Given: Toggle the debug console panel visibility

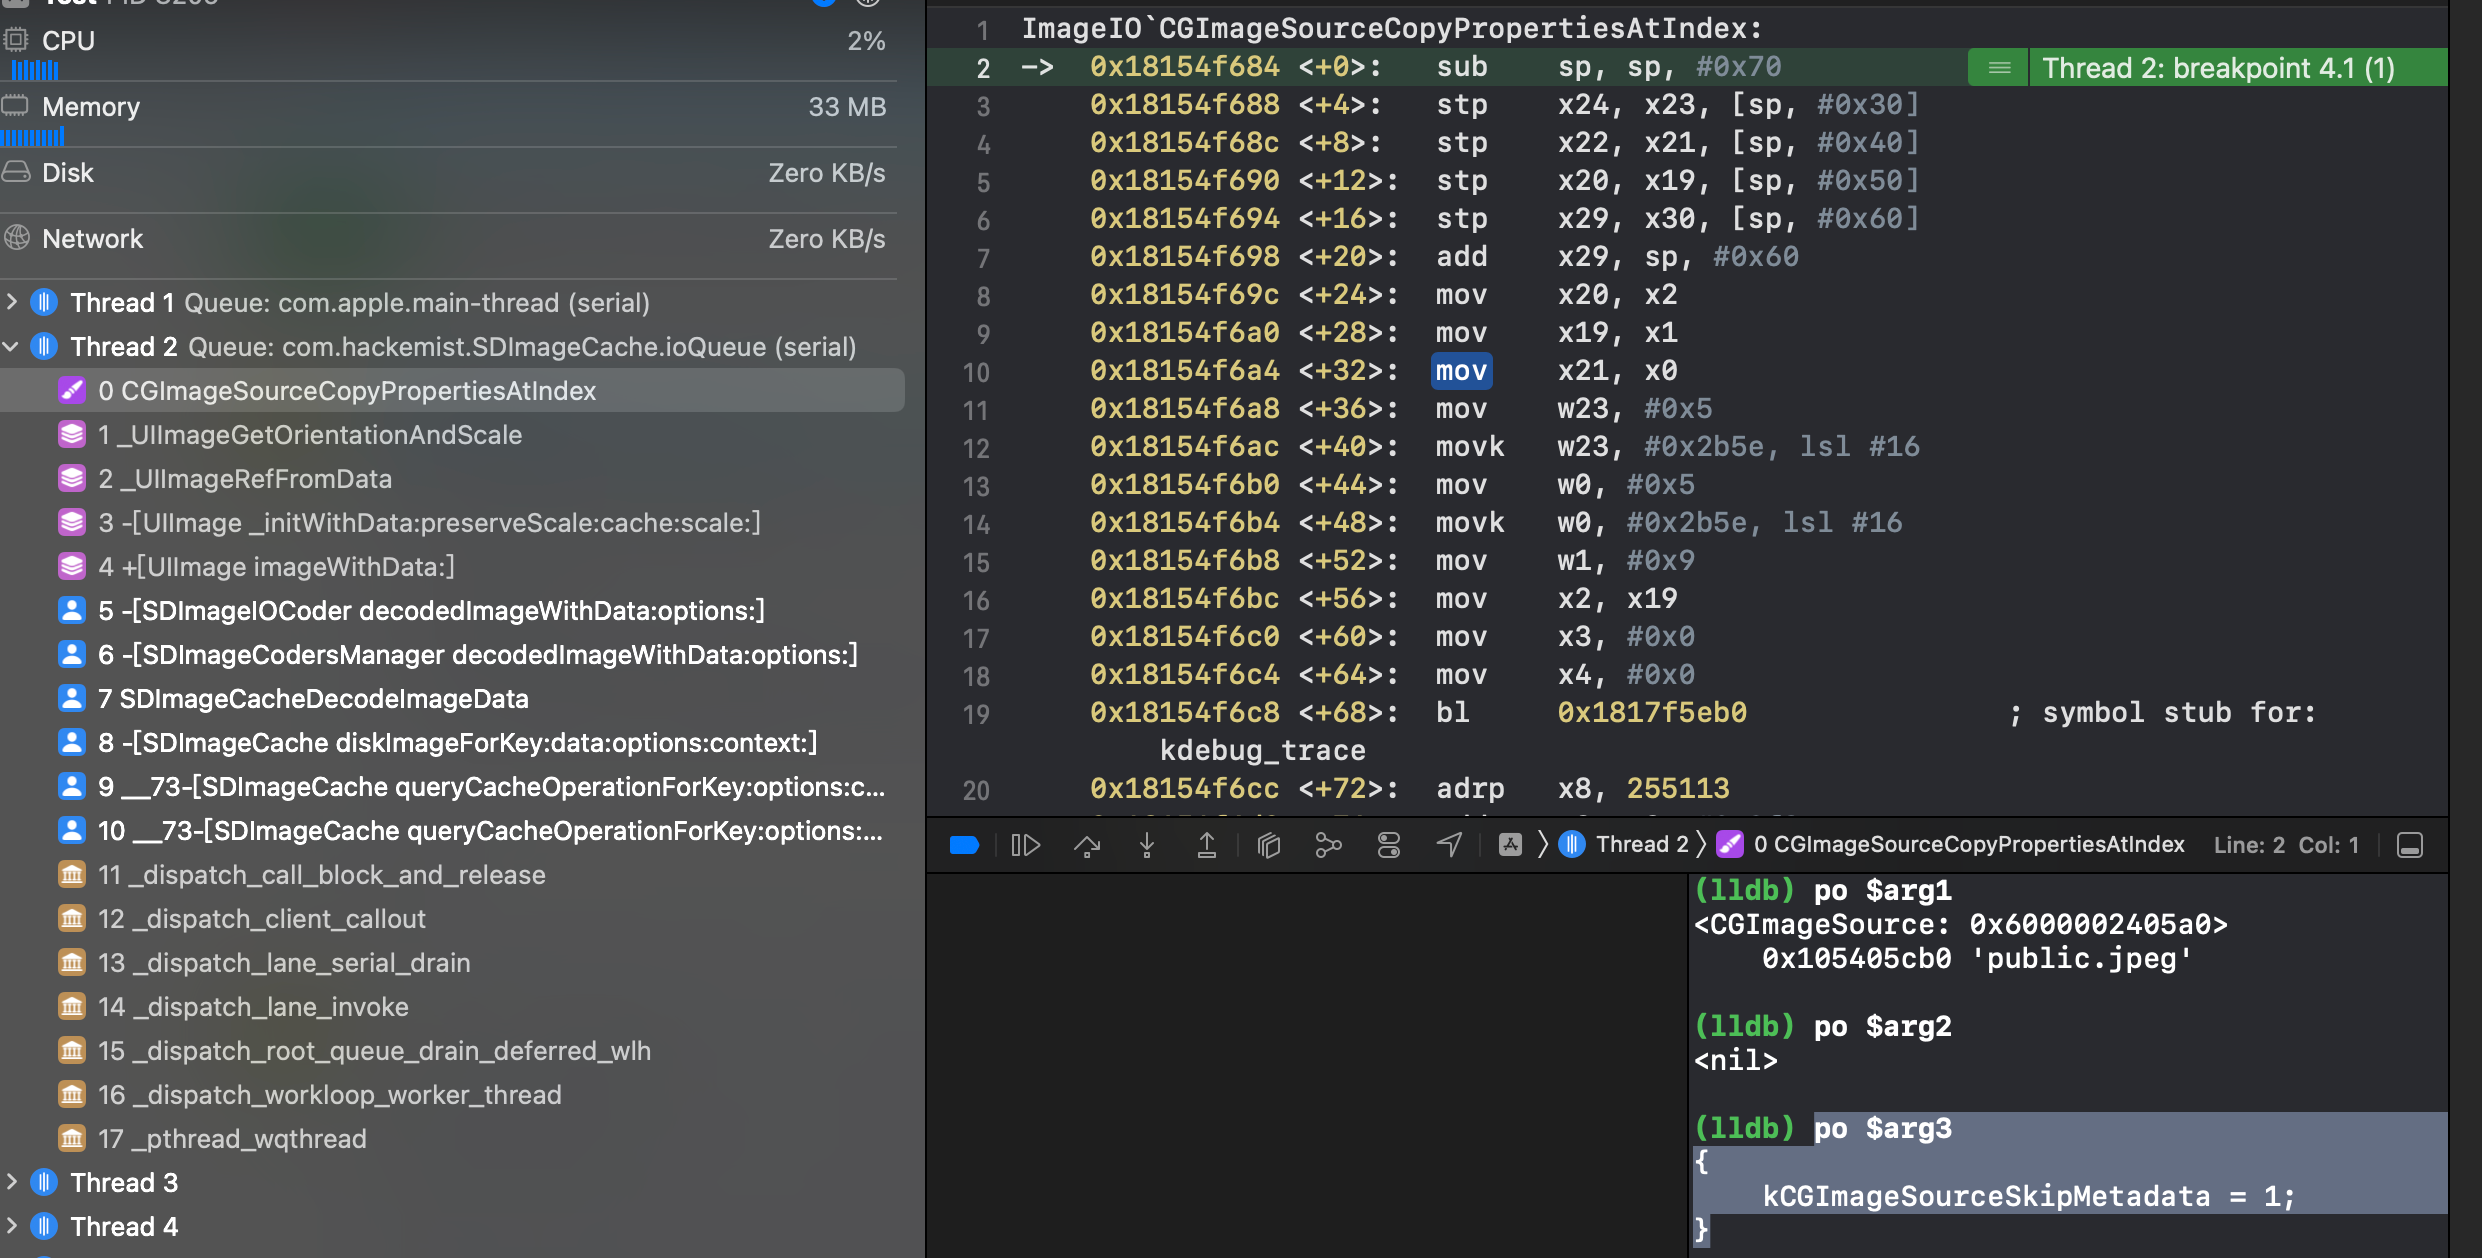Looking at the screenshot, I should click(2410, 846).
